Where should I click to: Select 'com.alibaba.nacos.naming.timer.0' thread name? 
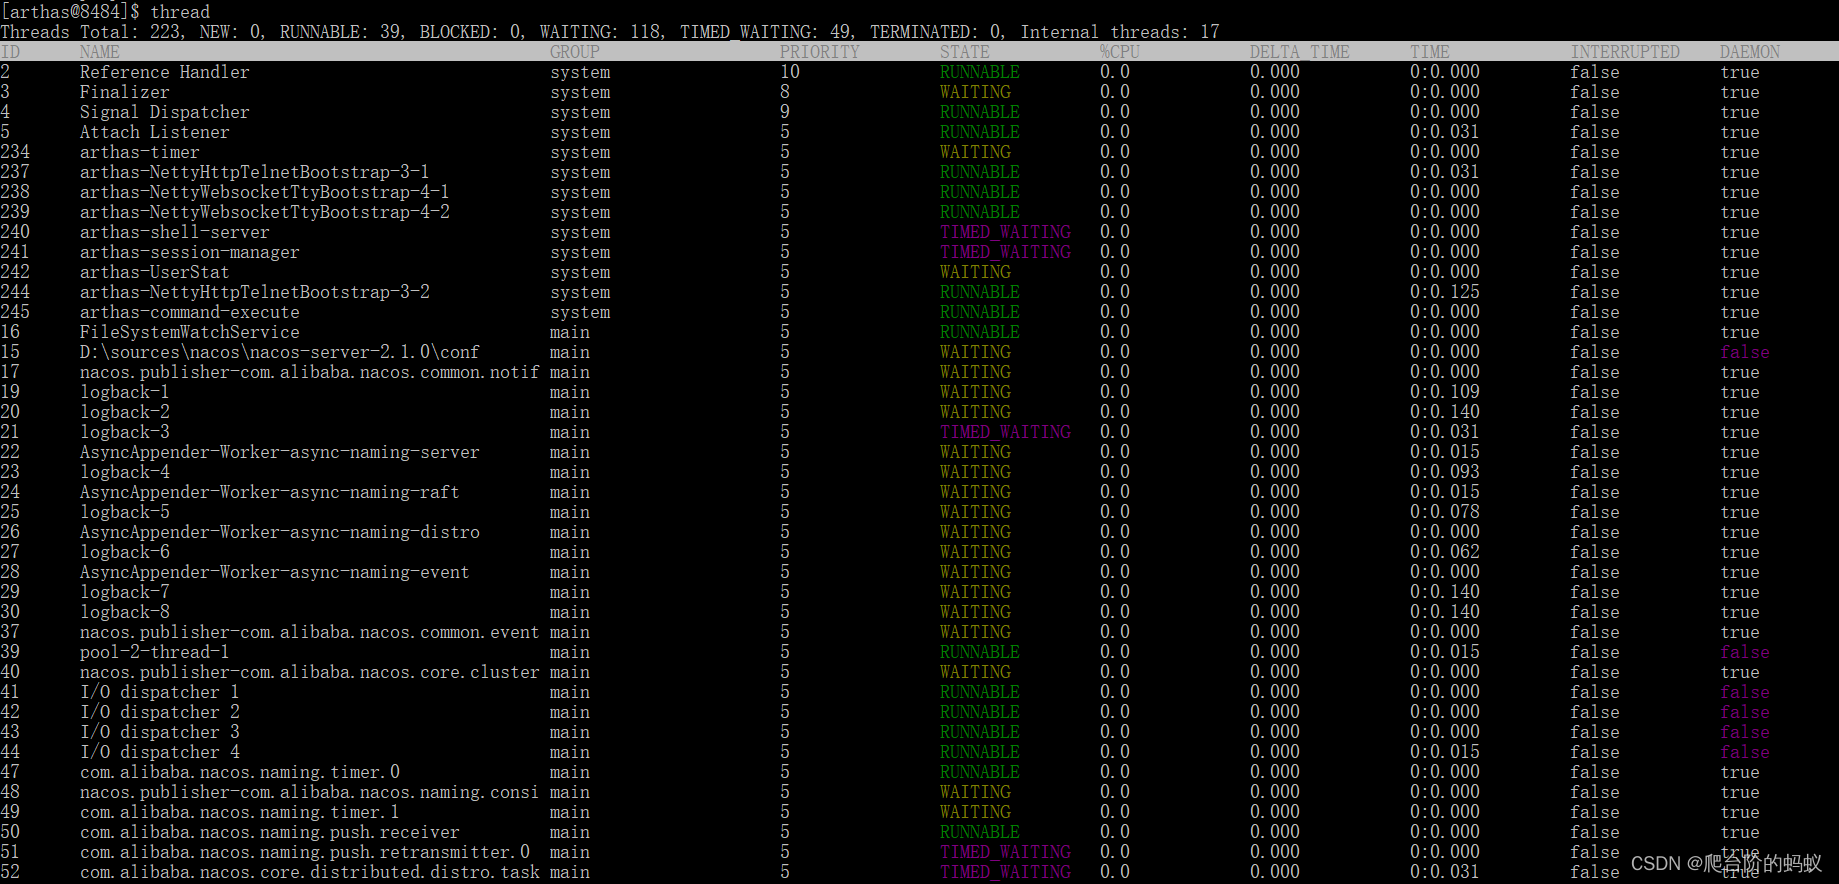click(240, 772)
